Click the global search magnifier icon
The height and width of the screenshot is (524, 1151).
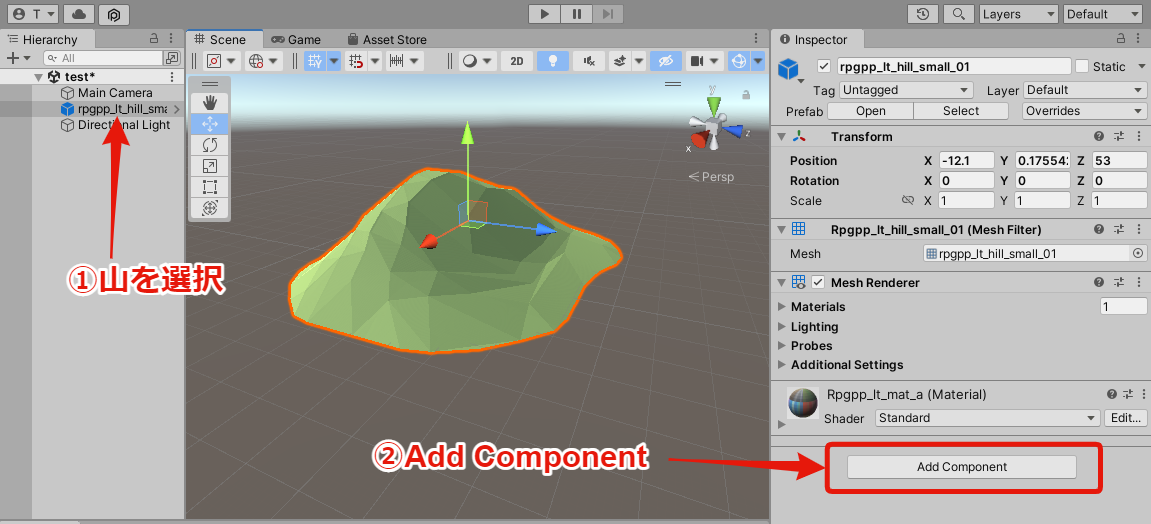pos(958,14)
